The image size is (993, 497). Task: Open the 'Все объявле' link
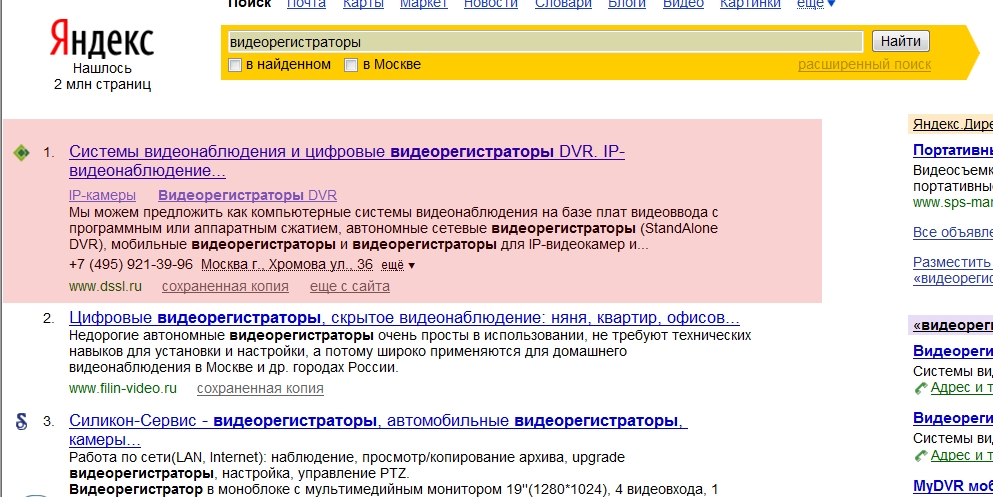click(x=953, y=232)
